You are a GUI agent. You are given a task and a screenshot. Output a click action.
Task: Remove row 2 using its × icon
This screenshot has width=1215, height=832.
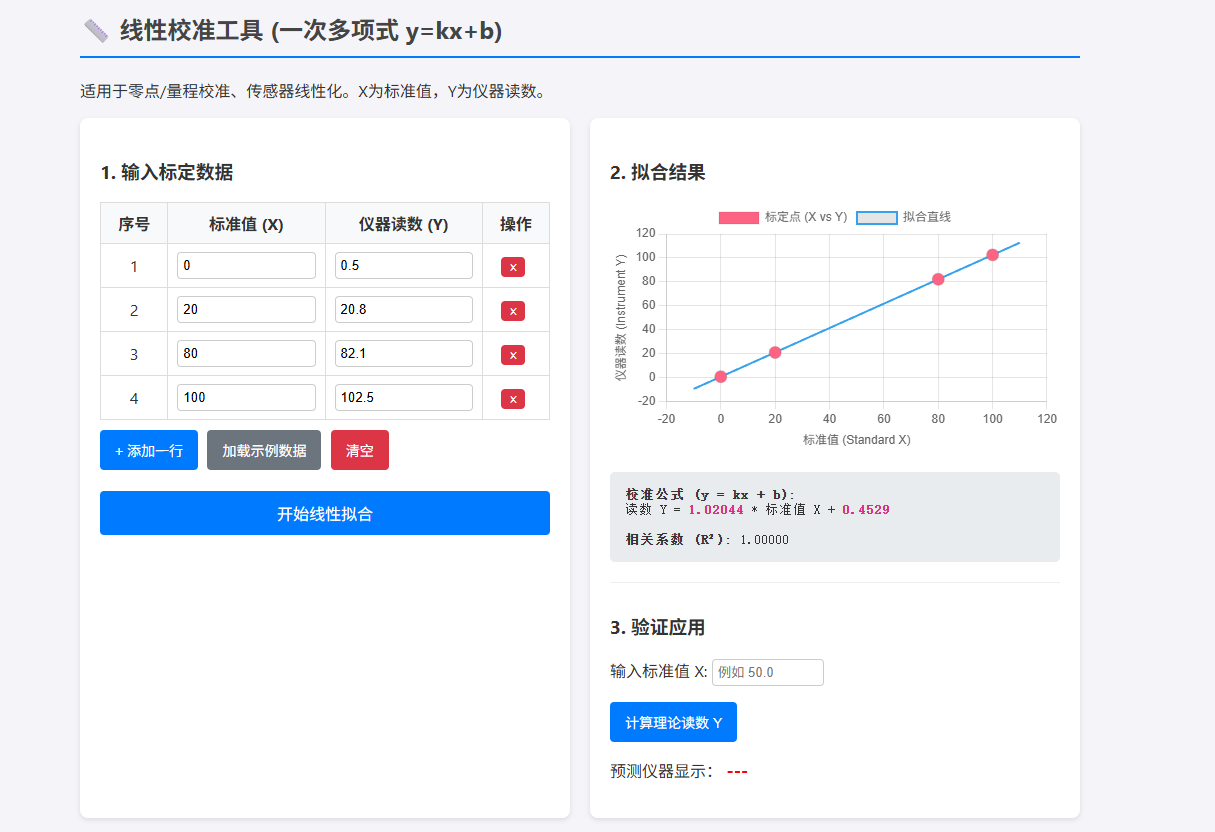coord(512,311)
